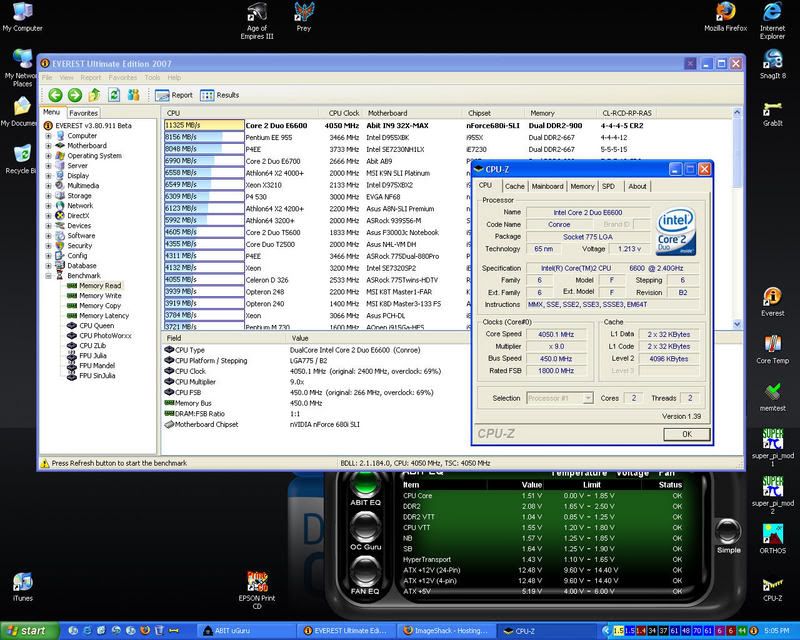Open iTunes desktop icon
Image resolution: width=800 pixels, height=640 pixels.
22,587
